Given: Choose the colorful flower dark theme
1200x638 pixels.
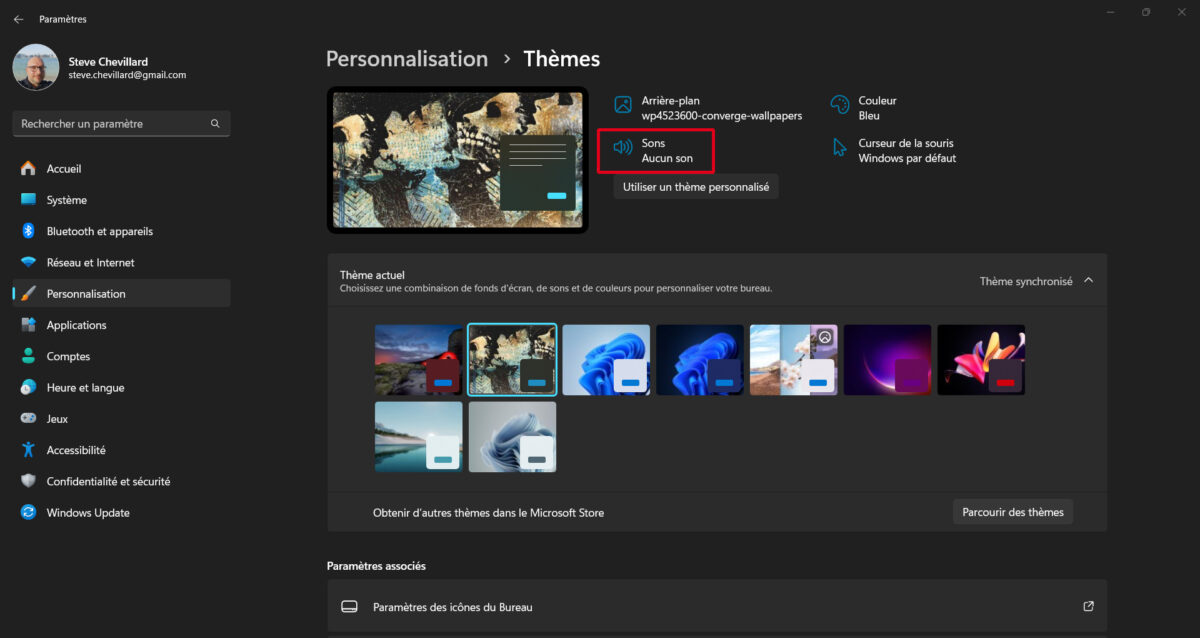Looking at the screenshot, I should click(981, 360).
